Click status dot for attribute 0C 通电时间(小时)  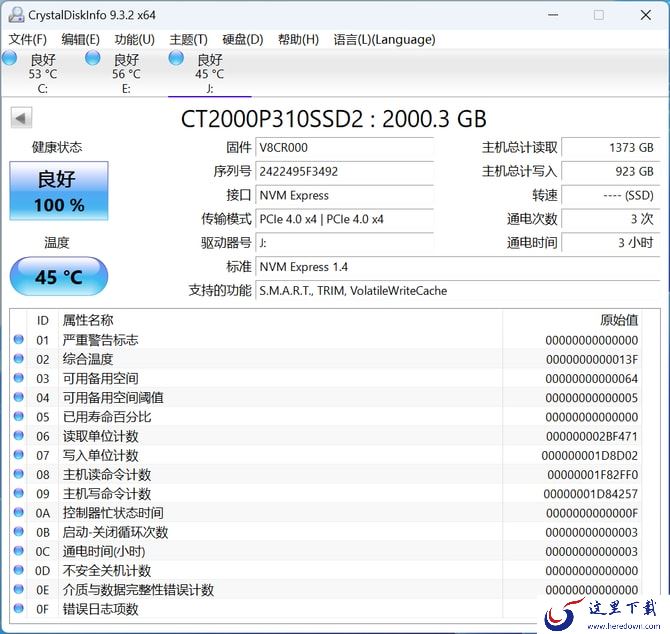pos(18,551)
